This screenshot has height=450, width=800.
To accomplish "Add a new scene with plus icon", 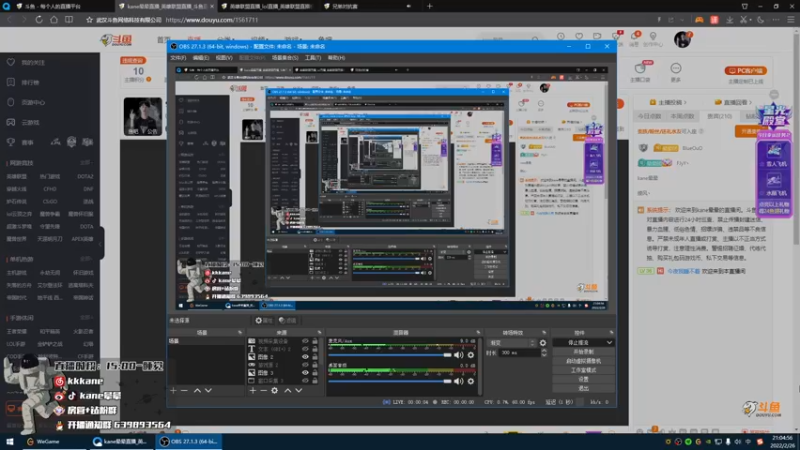I will (173, 390).
